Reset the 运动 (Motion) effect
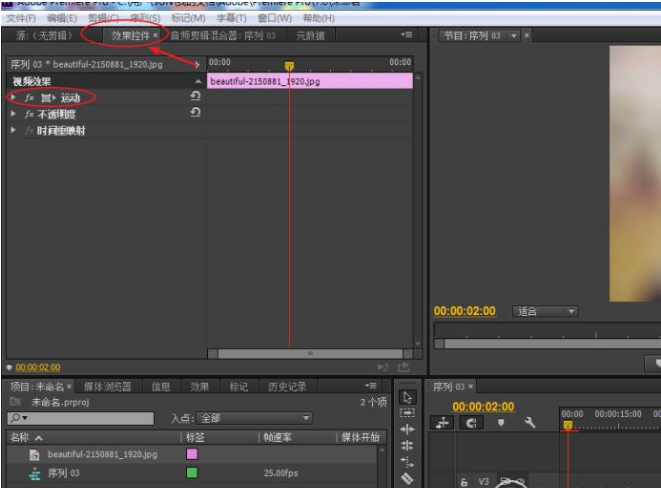Screen dimensions: 661x488 point(195,97)
